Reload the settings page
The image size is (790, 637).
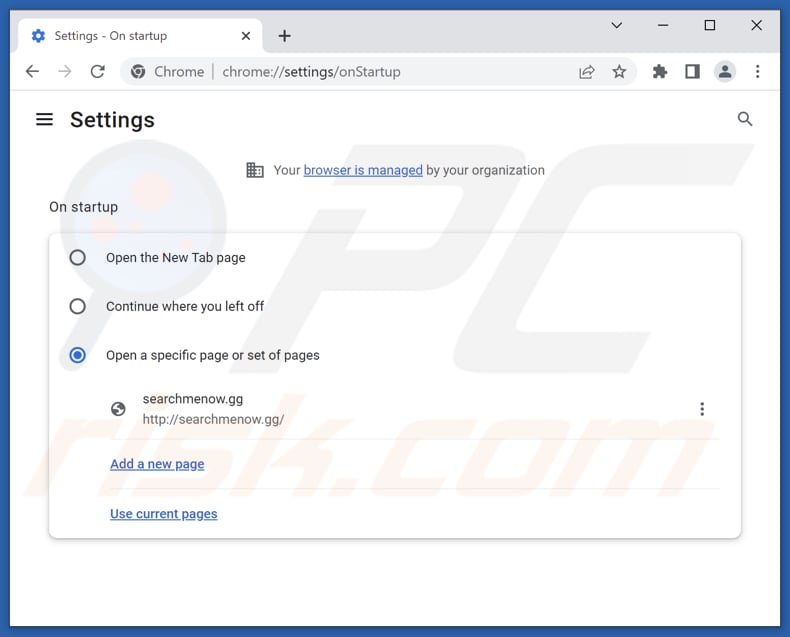pyautogui.click(x=97, y=72)
